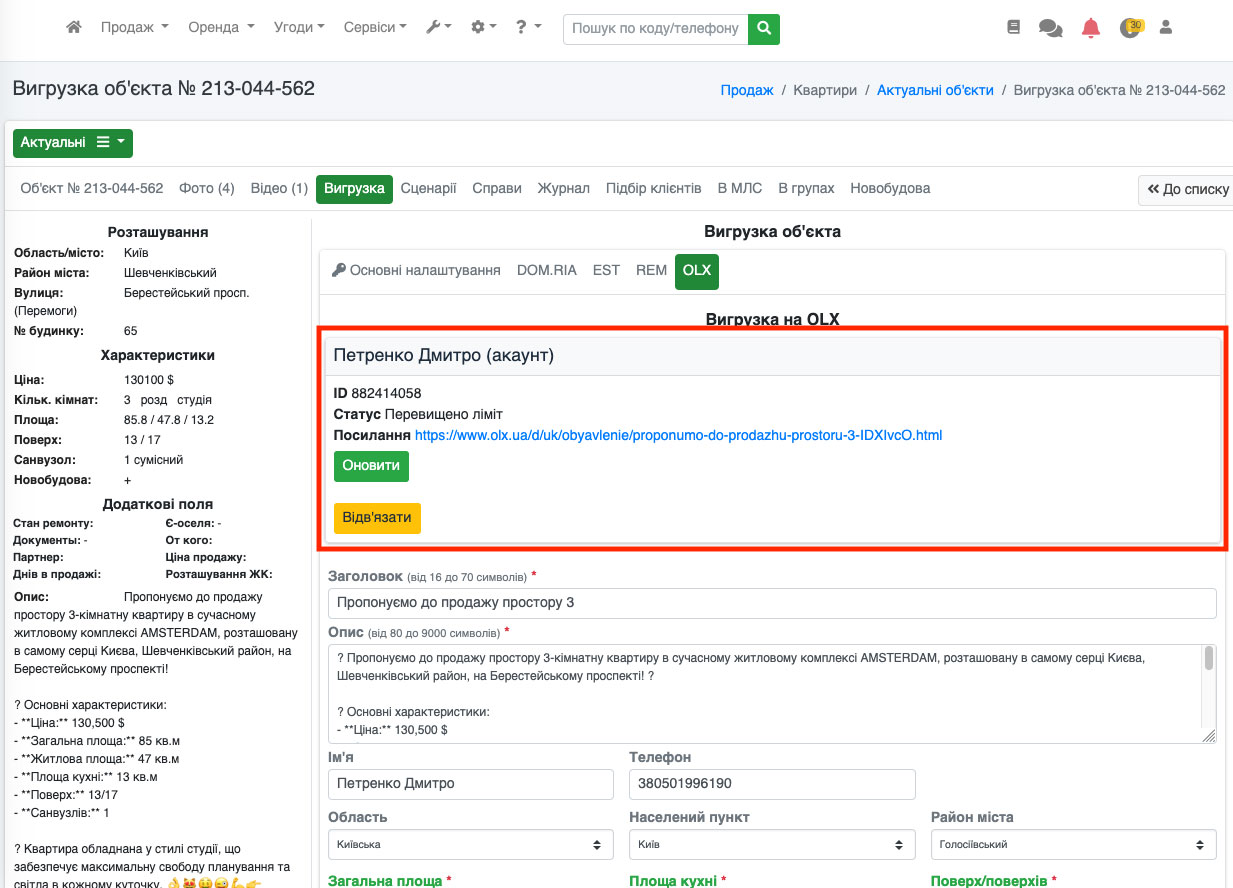Expand the Актуальні green dropdown
Viewport: 1233px width, 888px height.
click(73, 143)
